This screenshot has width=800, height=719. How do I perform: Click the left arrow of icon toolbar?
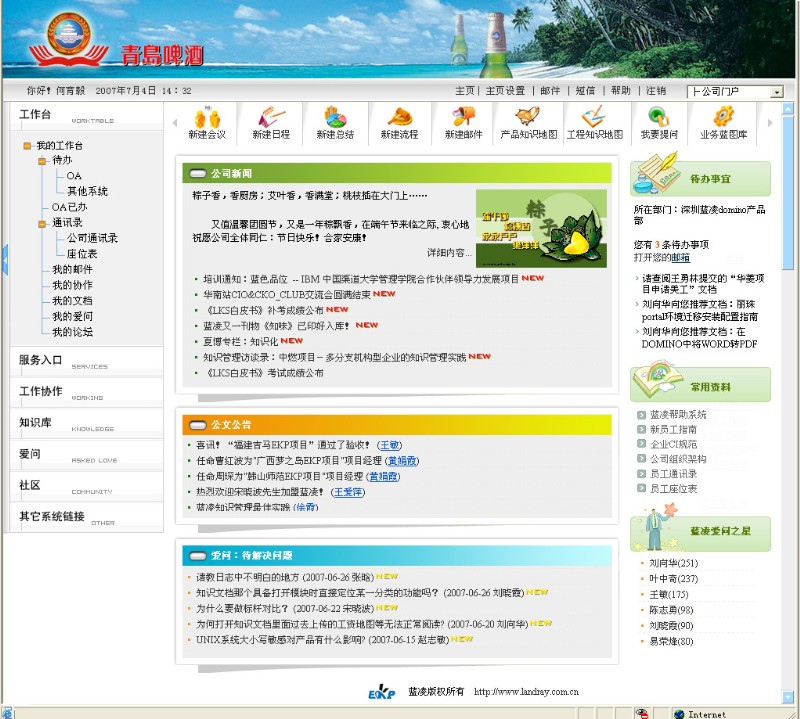point(175,122)
